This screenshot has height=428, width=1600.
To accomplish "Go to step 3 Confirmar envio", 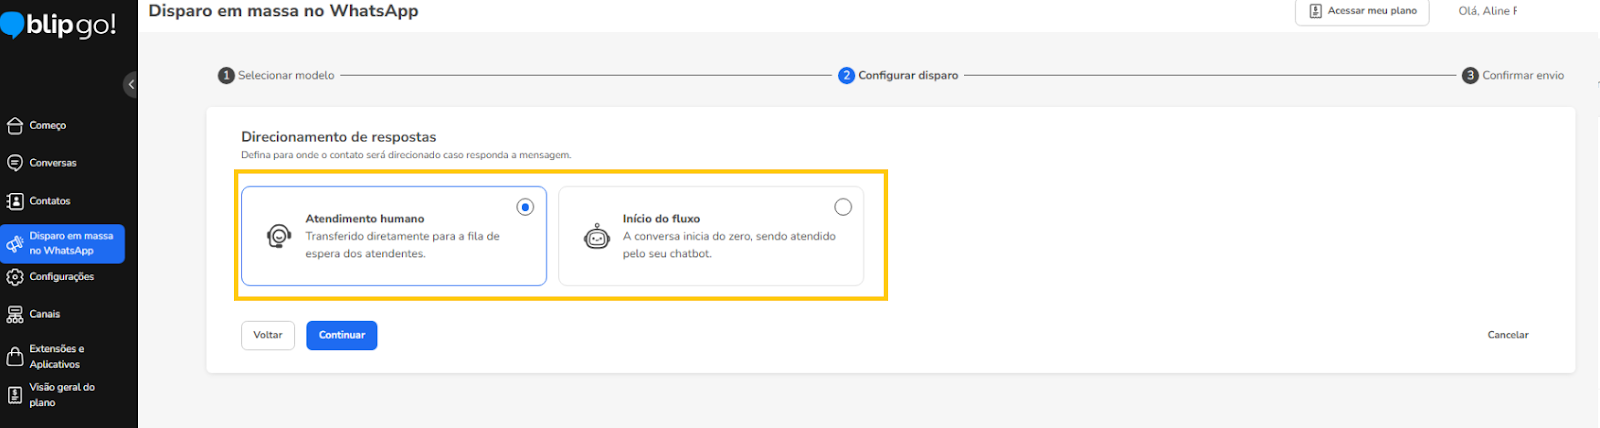I will 1513,76.
